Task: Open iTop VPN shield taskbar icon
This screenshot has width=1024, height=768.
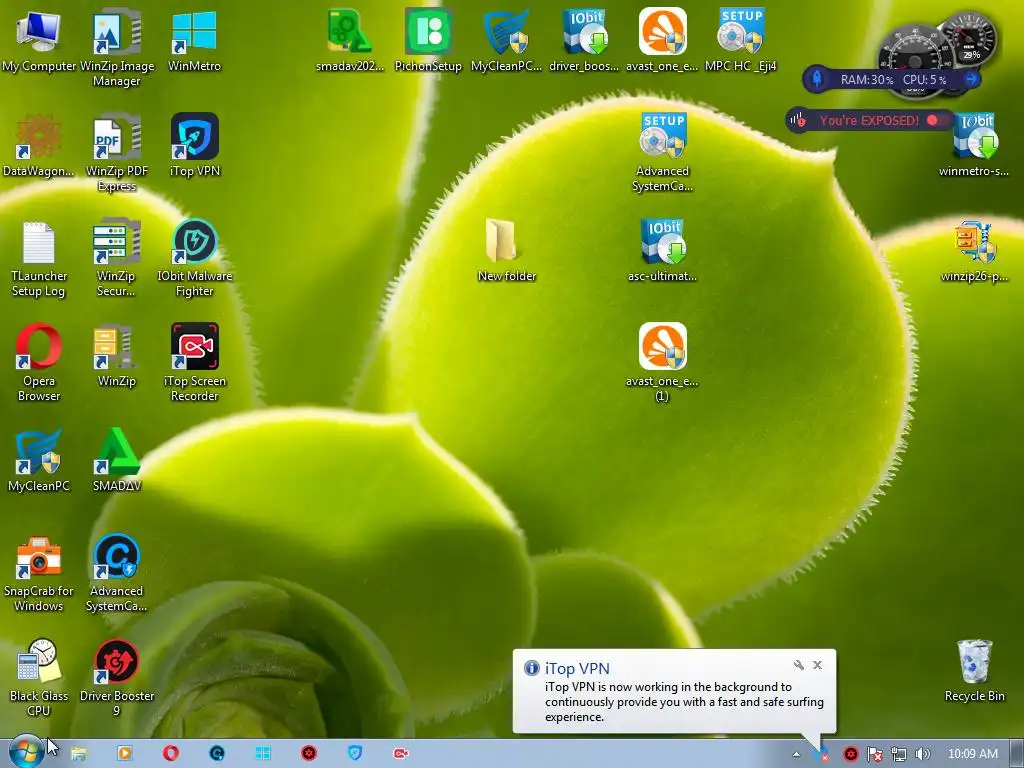Action: [355, 754]
